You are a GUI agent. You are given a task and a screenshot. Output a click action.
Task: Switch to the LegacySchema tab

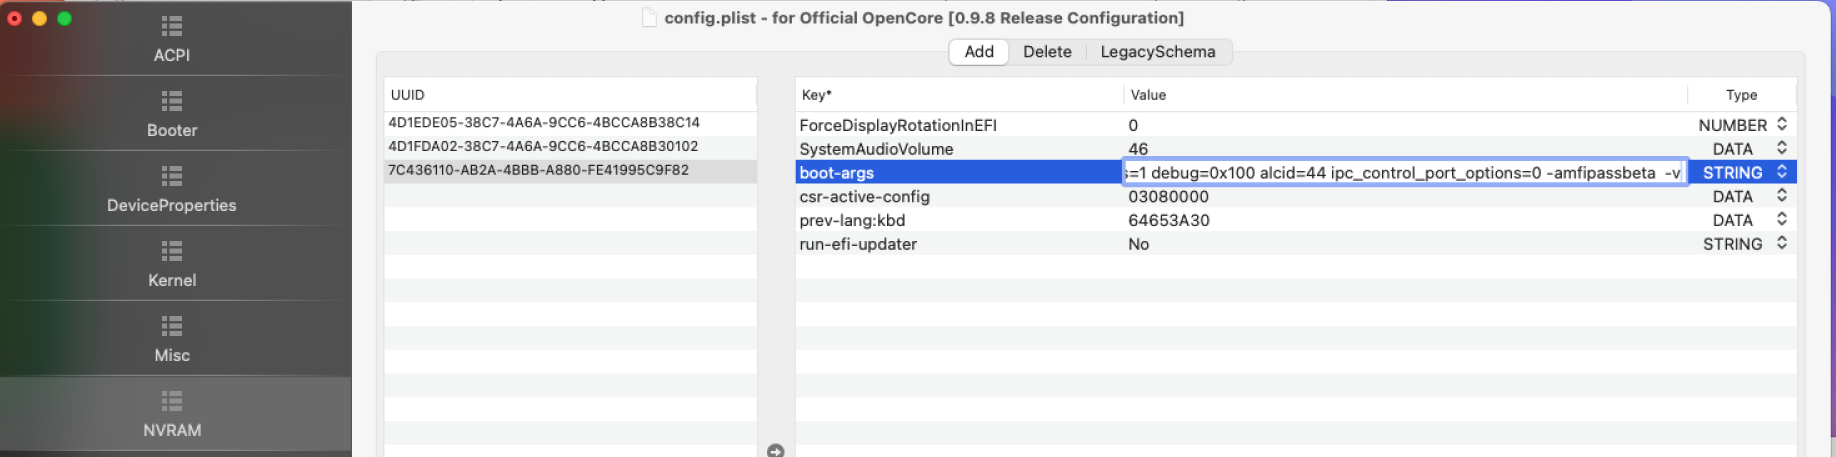1157,52
